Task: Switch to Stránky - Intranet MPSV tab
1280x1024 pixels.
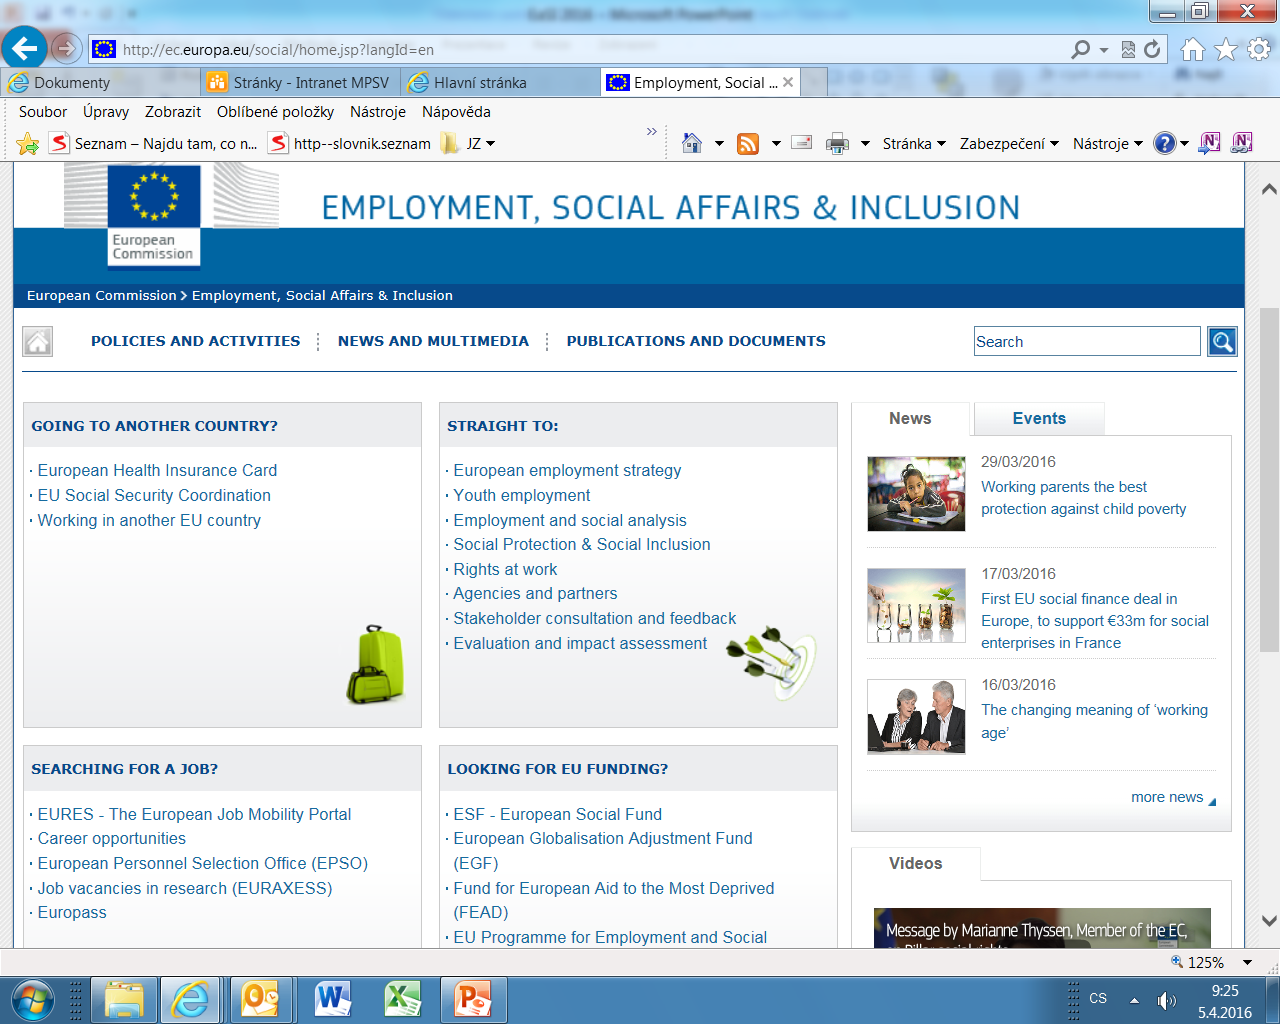Action: (300, 83)
